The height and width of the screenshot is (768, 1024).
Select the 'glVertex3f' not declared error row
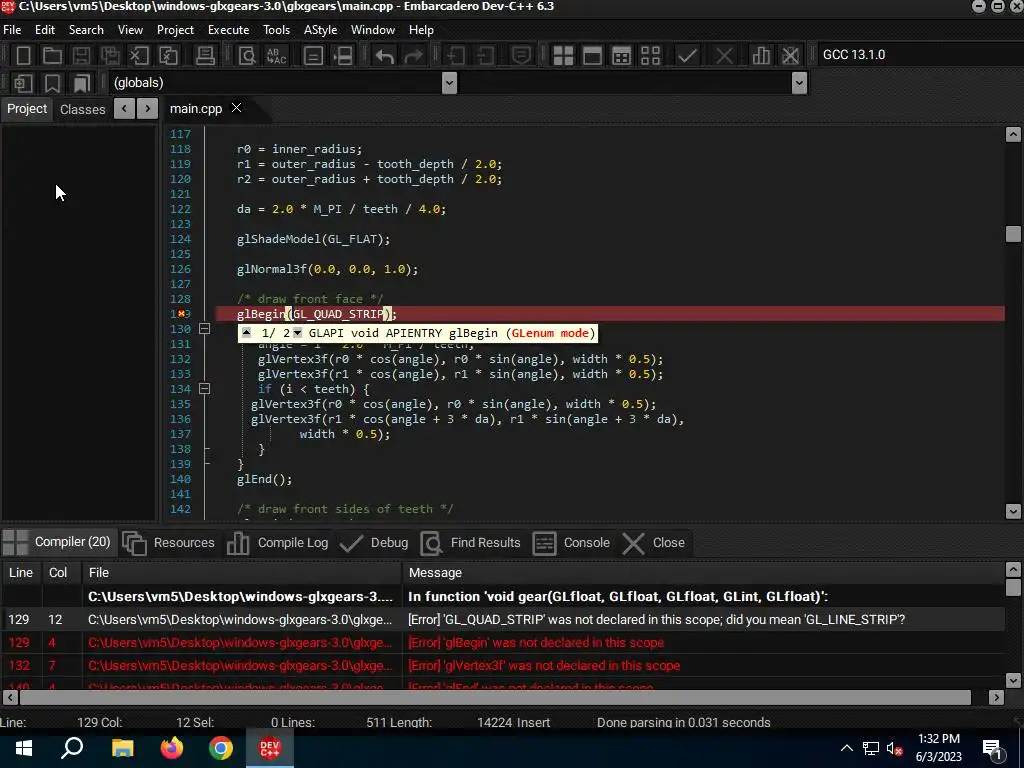(503, 665)
